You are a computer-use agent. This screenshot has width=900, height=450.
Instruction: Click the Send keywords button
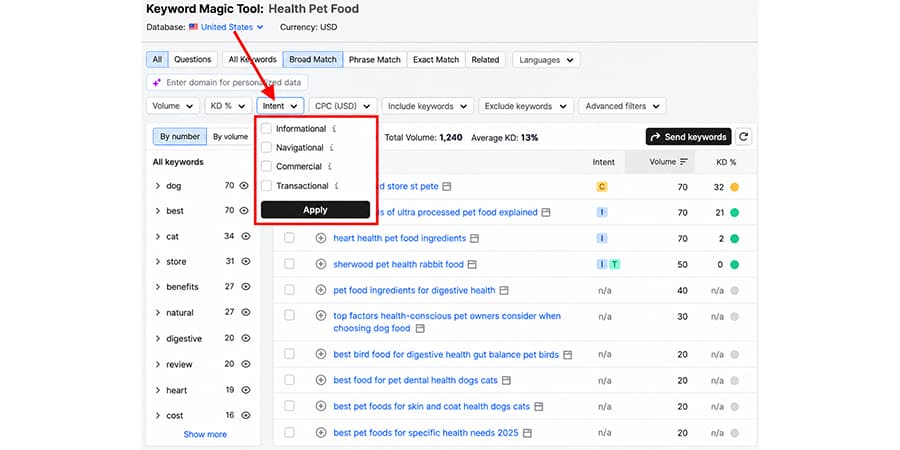pyautogui.click(x=688, y=137)
